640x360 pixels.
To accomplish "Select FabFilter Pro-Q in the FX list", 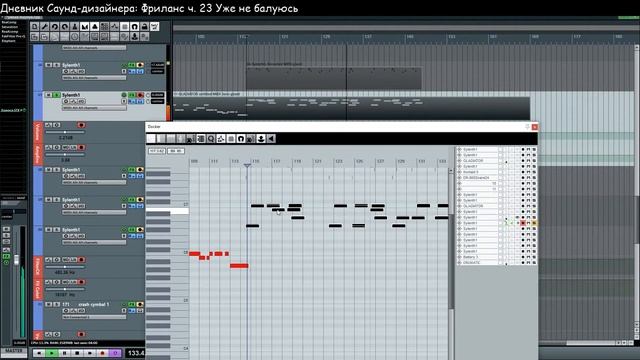I will pos(13,36).
